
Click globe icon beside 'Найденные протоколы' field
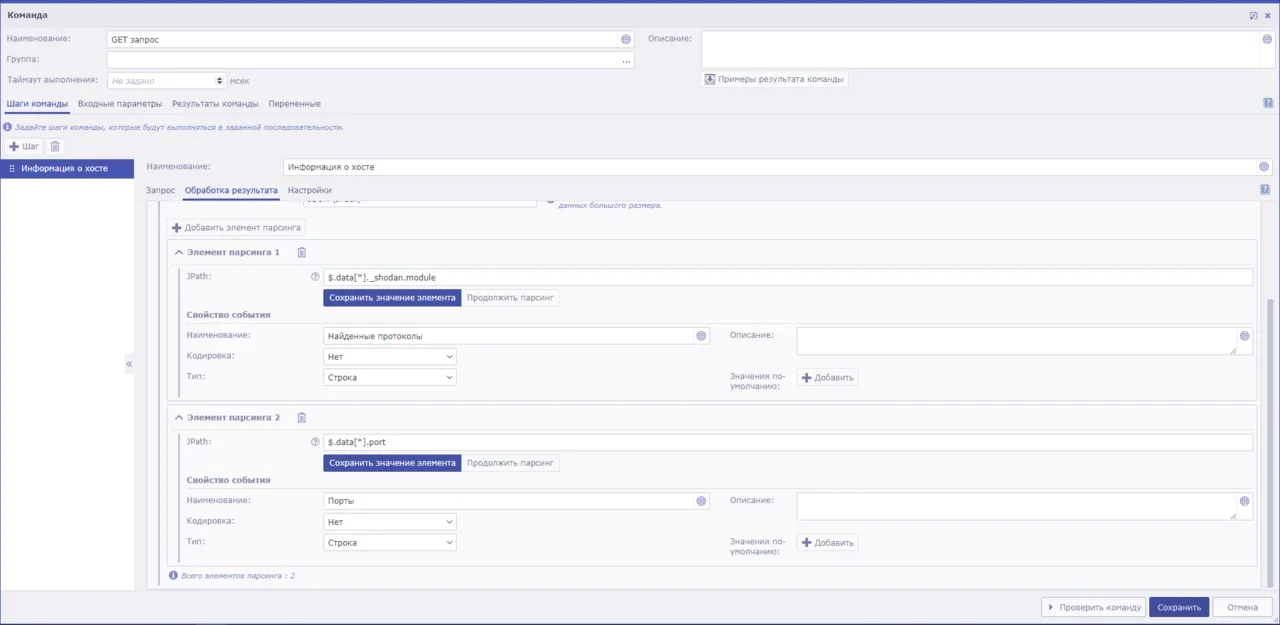pyautogui.click(x=701, y=336)
